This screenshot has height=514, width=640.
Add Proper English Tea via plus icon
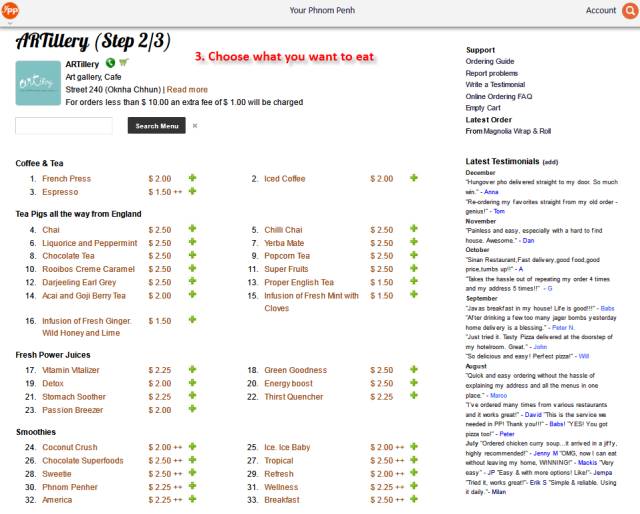(x=414, y=281)
